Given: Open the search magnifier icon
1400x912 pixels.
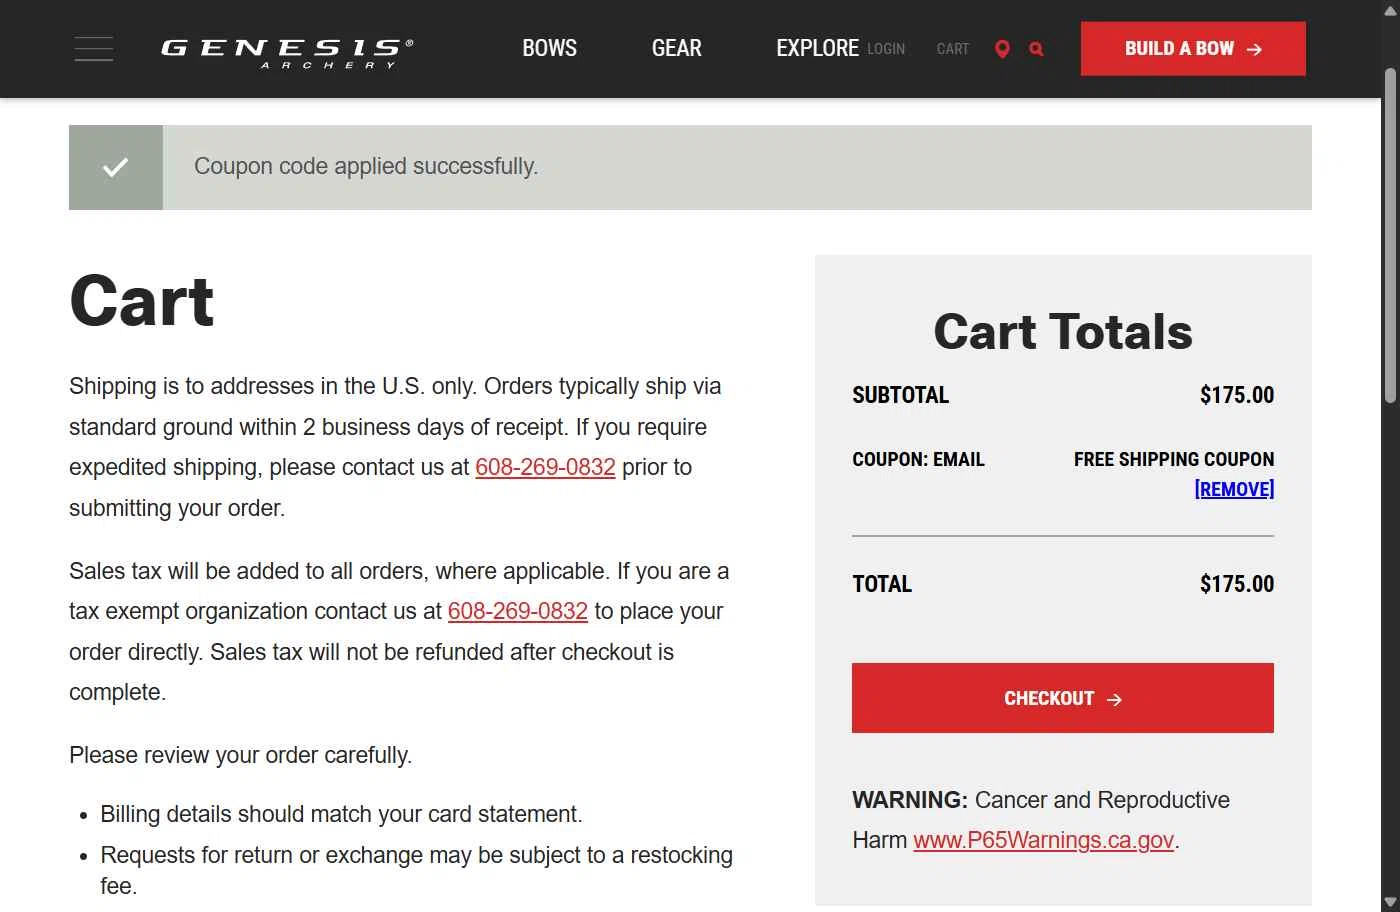Looking at the screenshot, I should pyautogui.click(x=1036, y=49).
